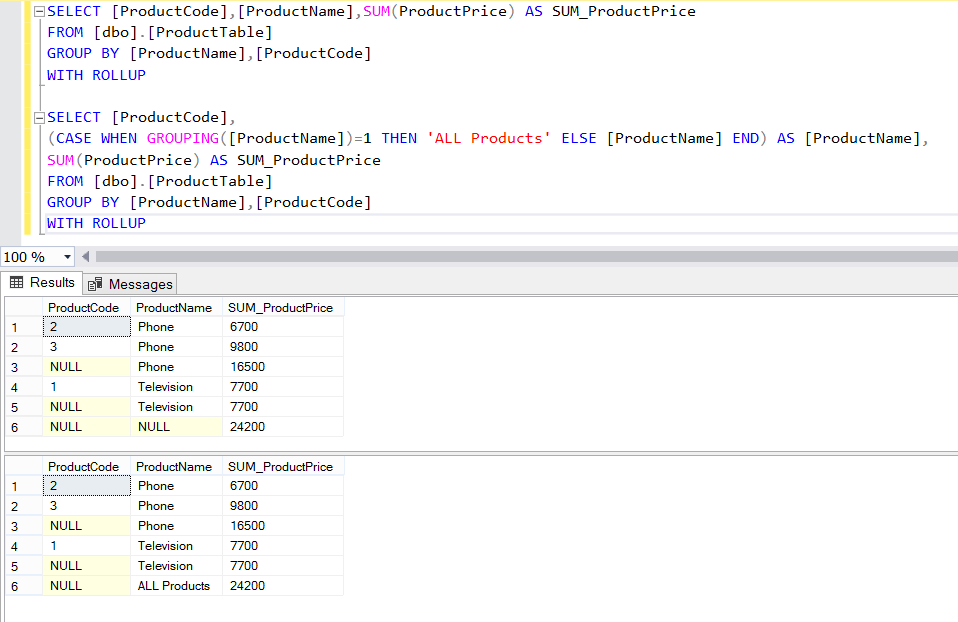
Task: Click 'GROUPING' keyword in the CASE expression
Action: coord(183,139)
